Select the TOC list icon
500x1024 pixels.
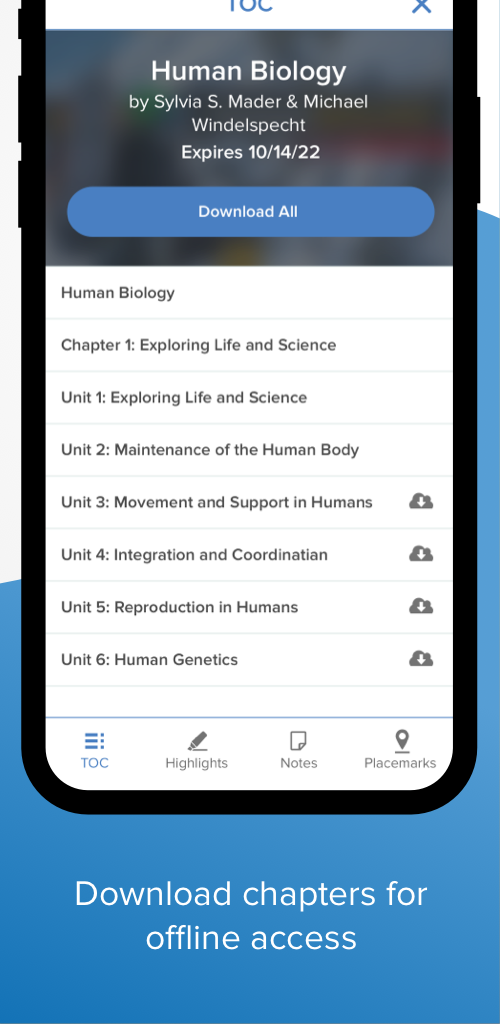click(x=95, y=741)
